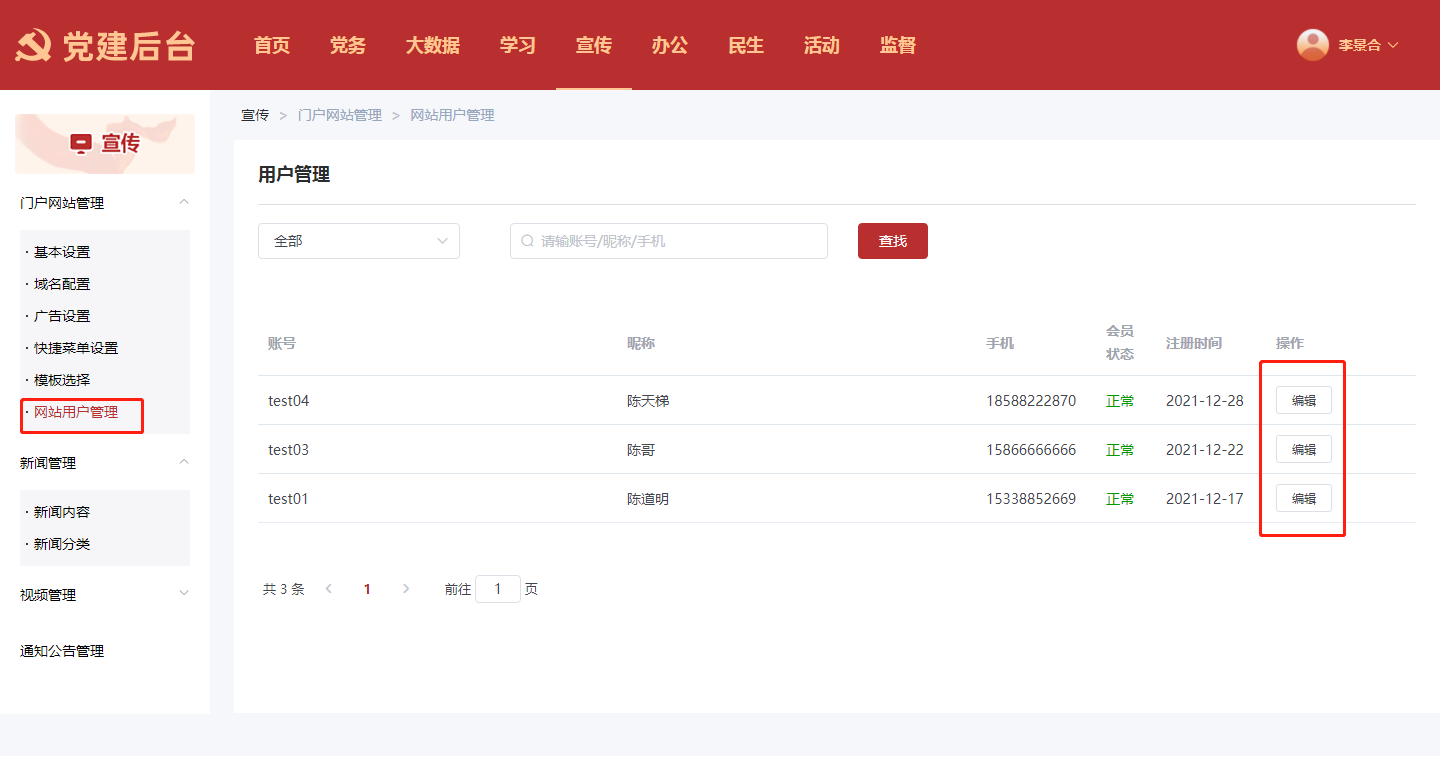
Task: Focus the account/nickname/phone search field
Action: pos(680,241)
